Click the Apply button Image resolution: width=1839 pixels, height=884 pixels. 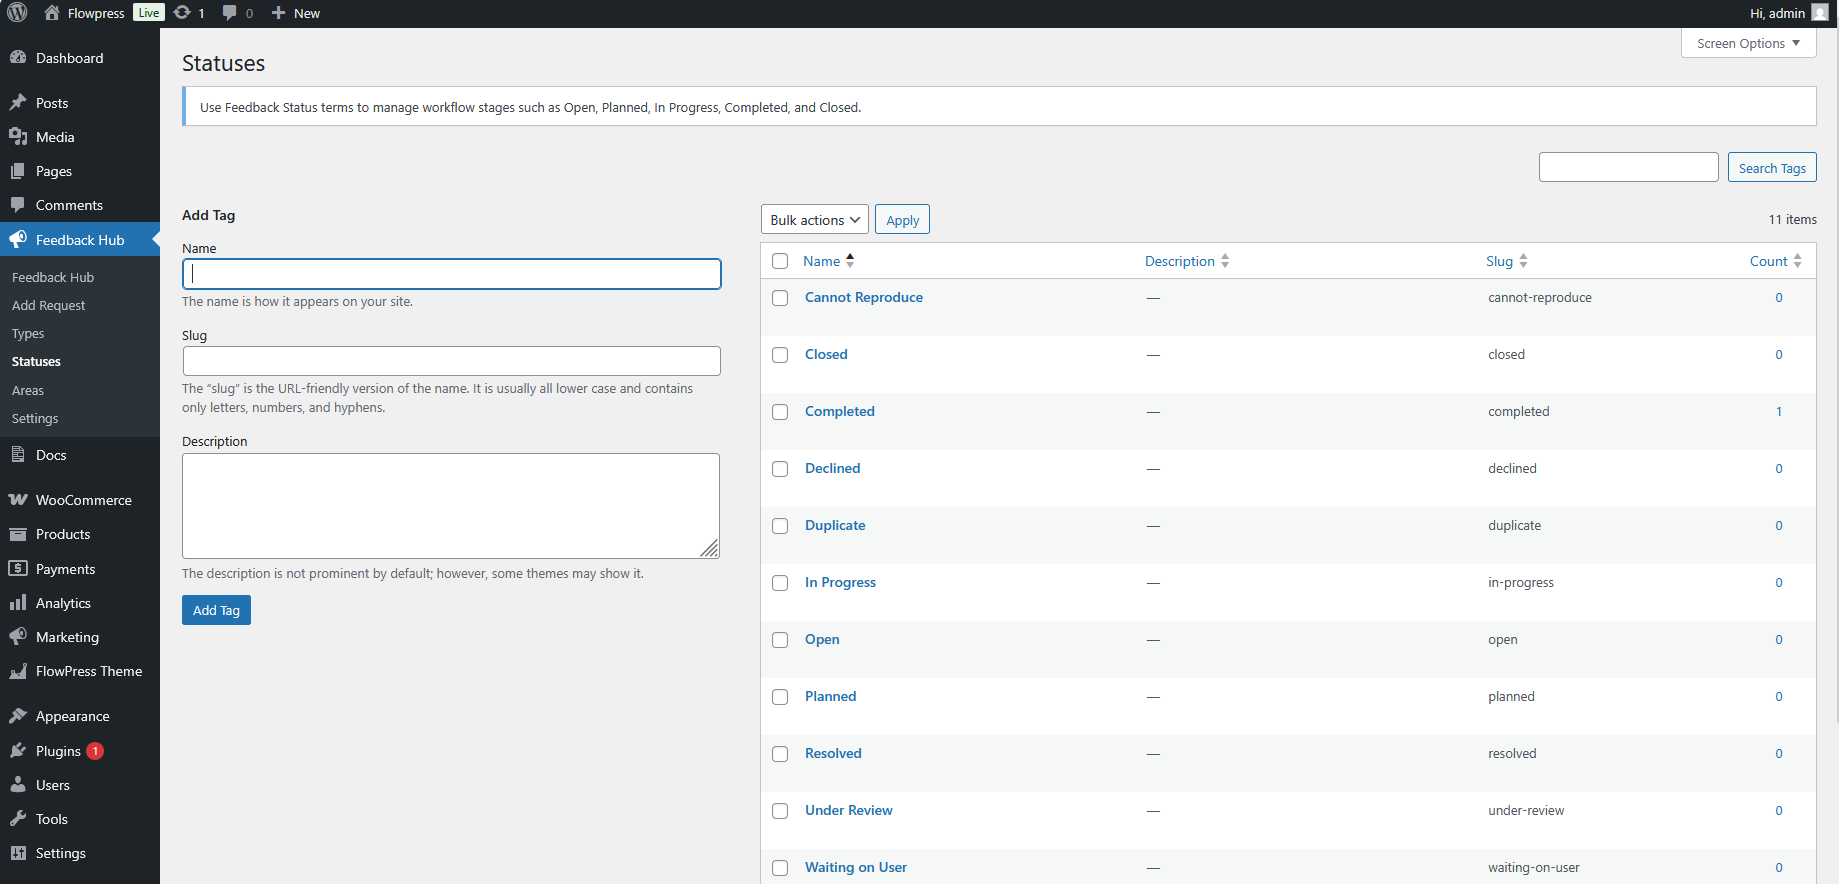(902, 220)
